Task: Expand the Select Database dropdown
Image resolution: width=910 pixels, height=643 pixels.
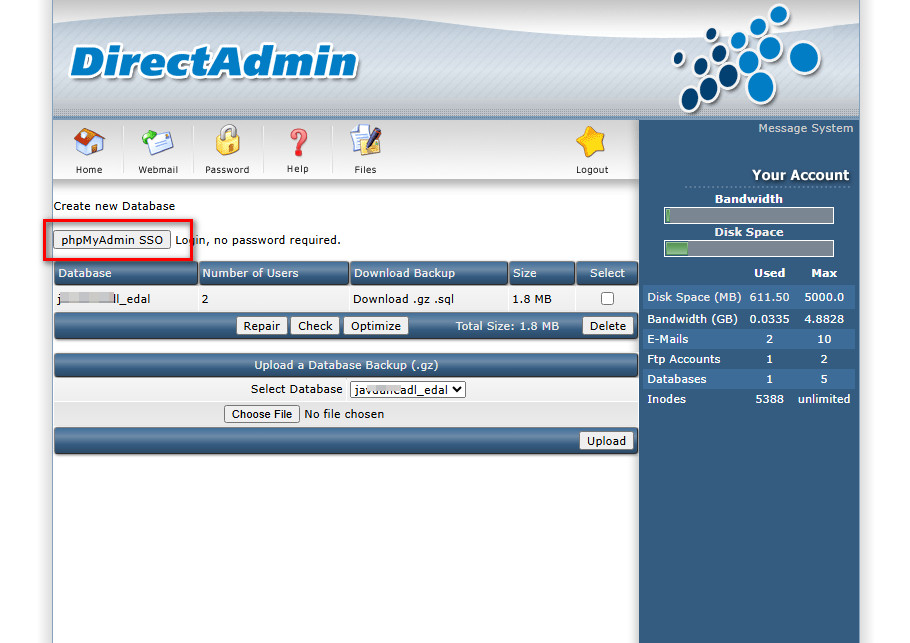Action: click(x=407, y=390)
